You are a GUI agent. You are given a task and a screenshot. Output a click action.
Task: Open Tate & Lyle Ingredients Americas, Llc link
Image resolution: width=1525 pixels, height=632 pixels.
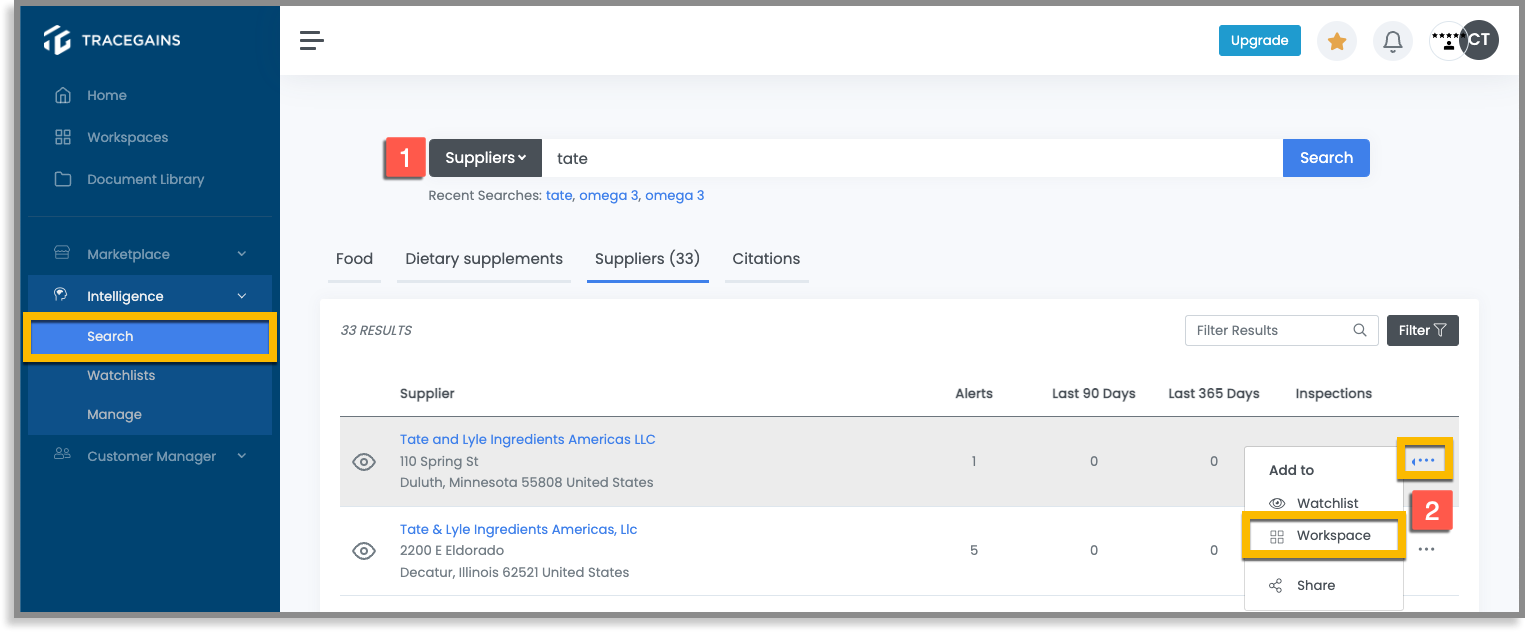tap(518, 530)
